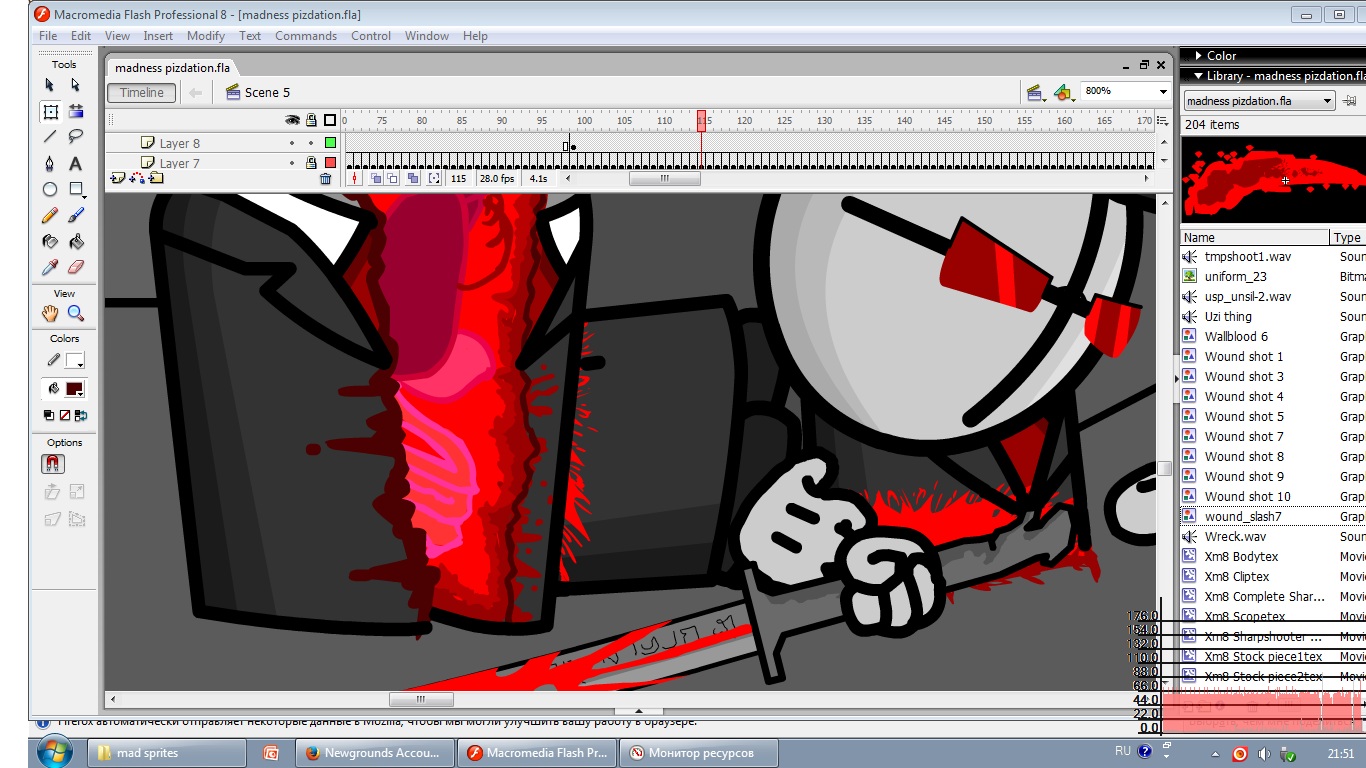The width and height of the screenshot is (1366, 768).
Task: Open the timeline options menu icon
Action: [1162, 121]
